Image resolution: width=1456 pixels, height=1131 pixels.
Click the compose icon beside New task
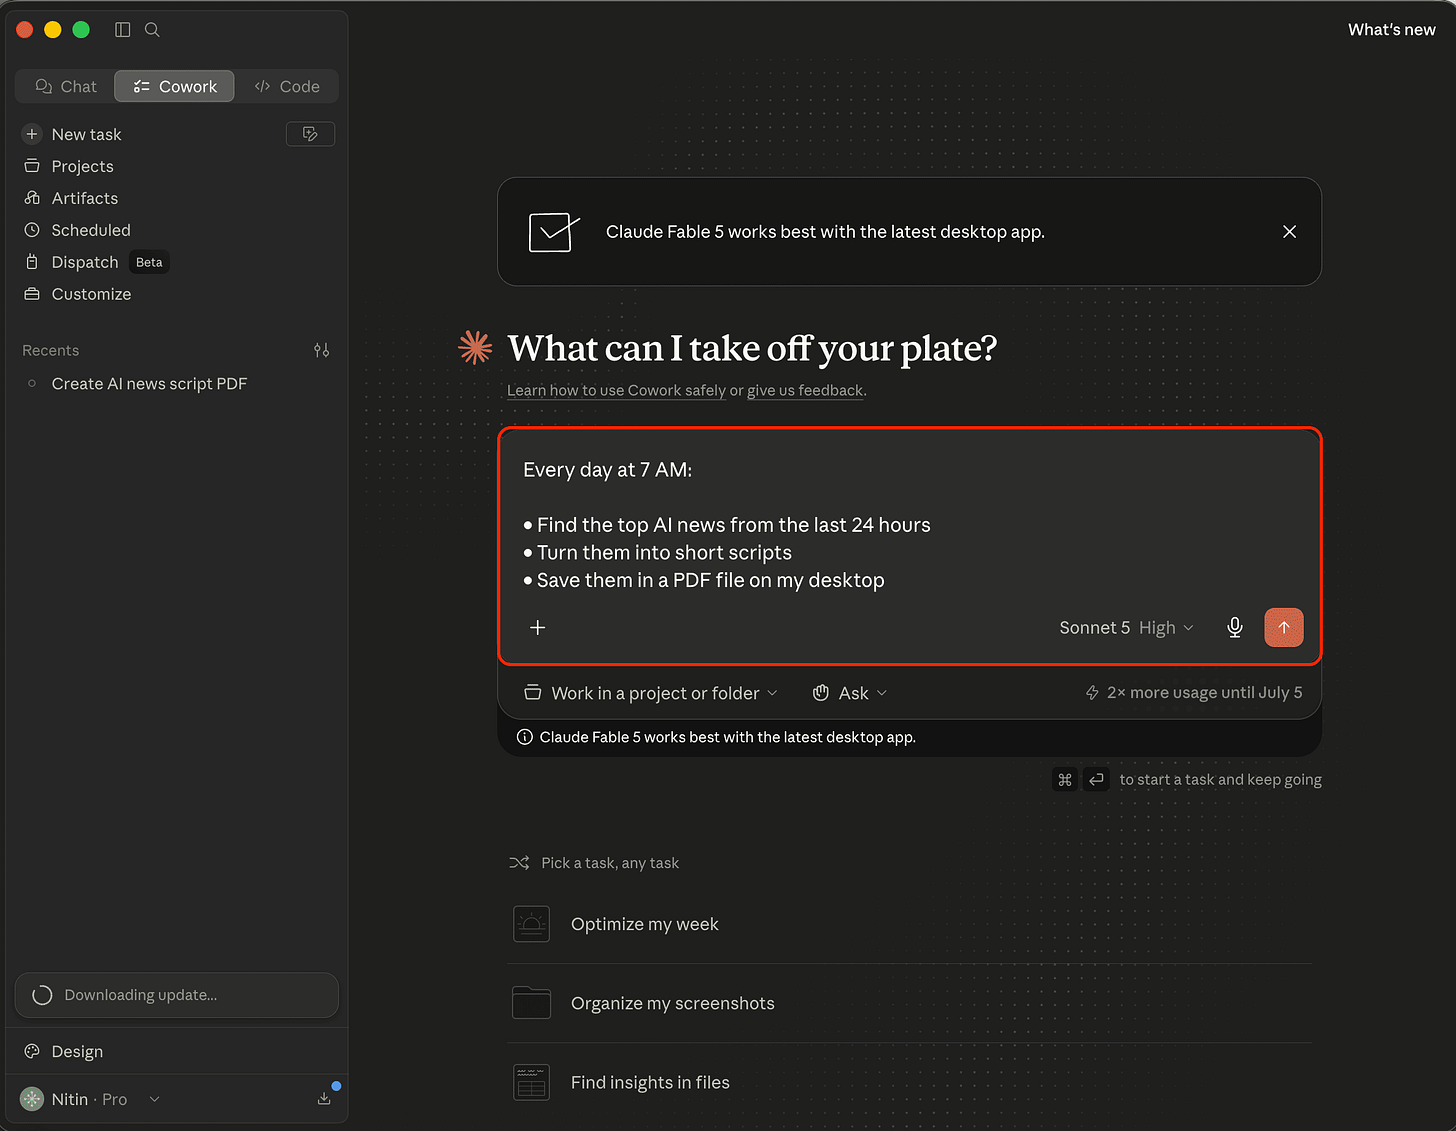pos(310,134)
